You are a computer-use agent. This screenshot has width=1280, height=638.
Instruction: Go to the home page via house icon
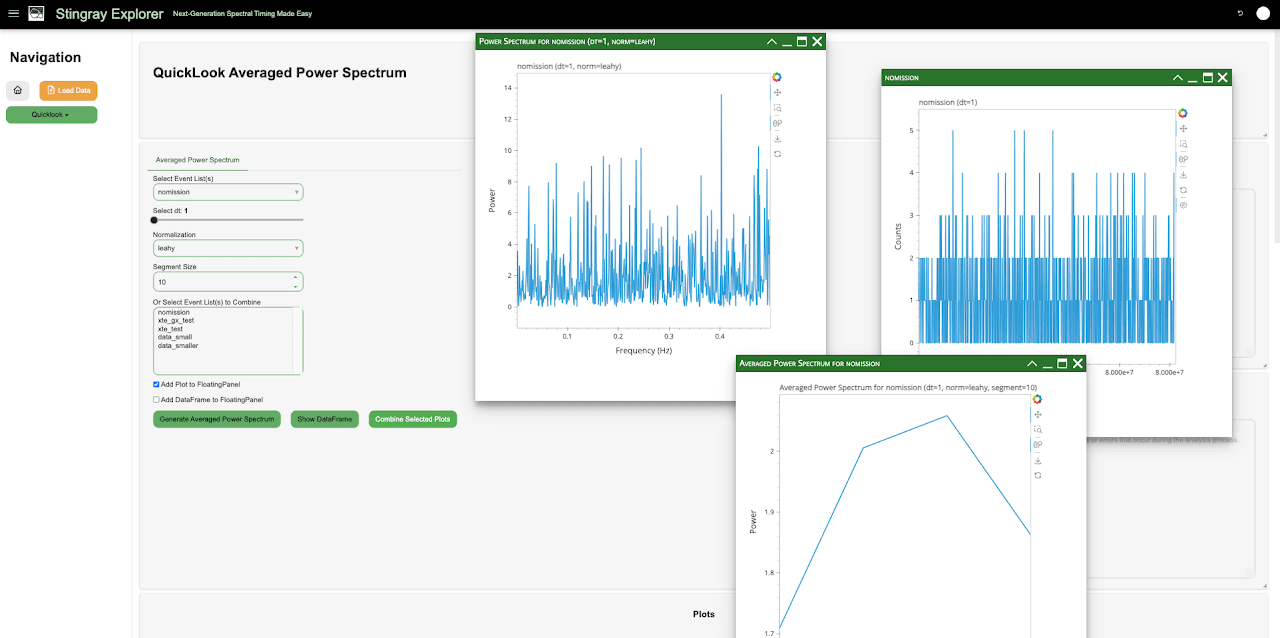pyautogui.click(x=18, y=90)
